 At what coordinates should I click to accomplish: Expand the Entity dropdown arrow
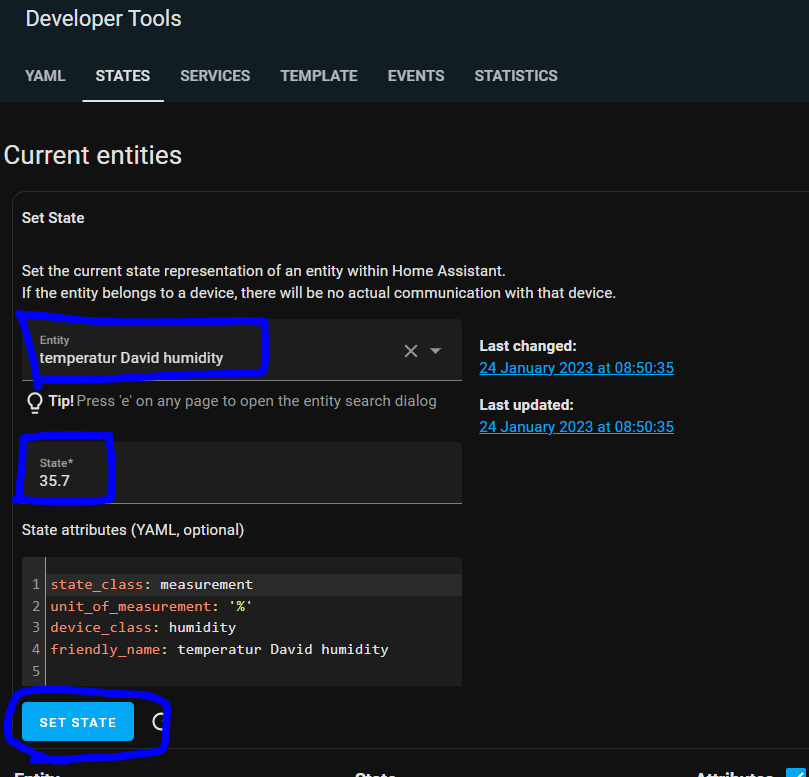click(436, 351)
